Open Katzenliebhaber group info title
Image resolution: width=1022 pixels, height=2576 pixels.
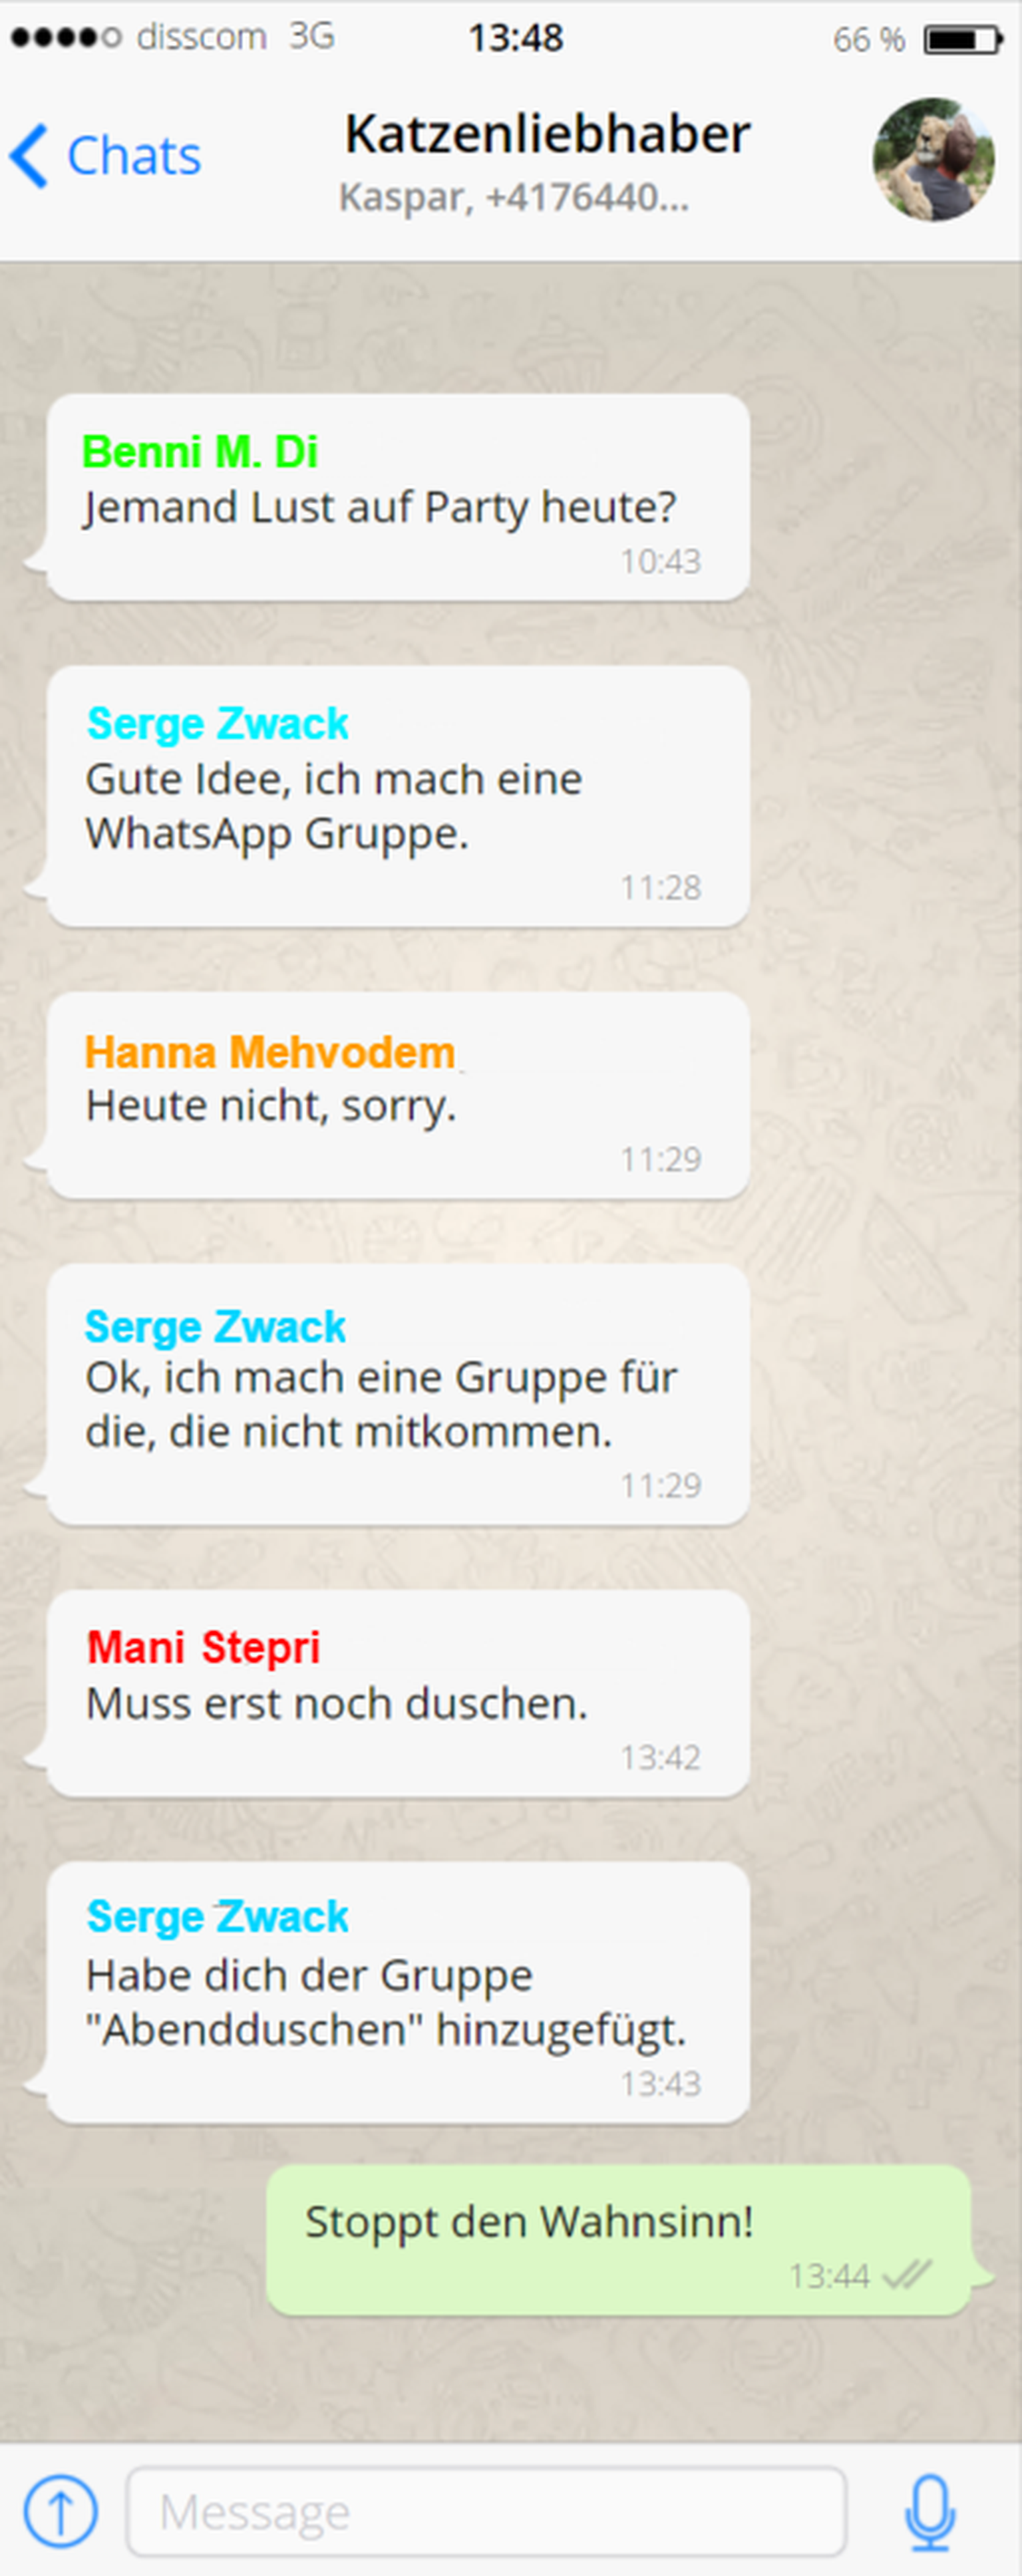click(547, 134)
